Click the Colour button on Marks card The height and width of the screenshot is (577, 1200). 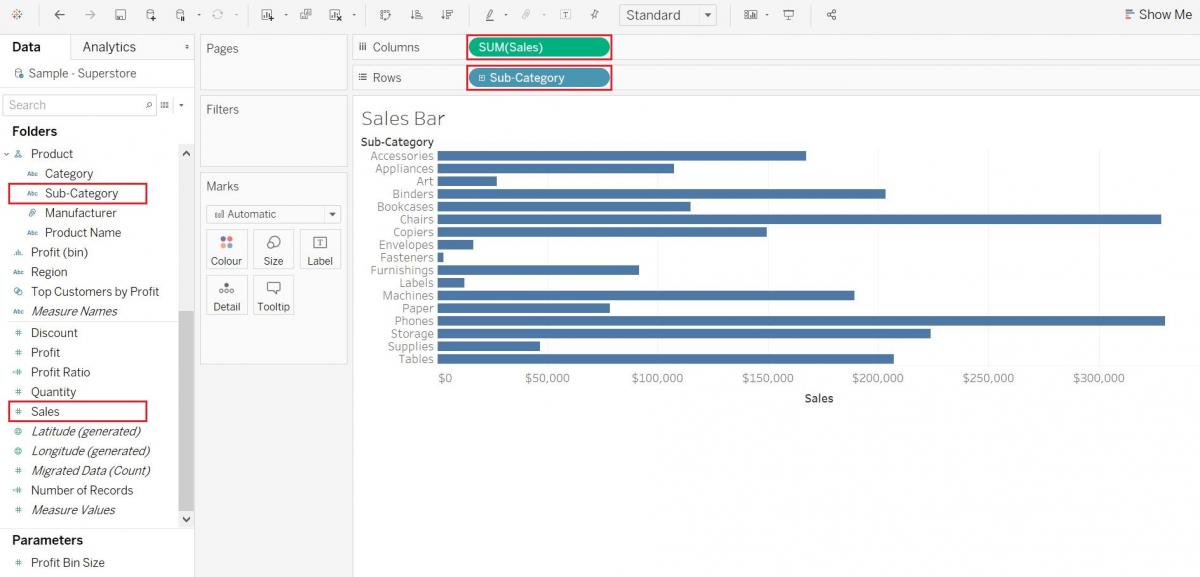226,250
